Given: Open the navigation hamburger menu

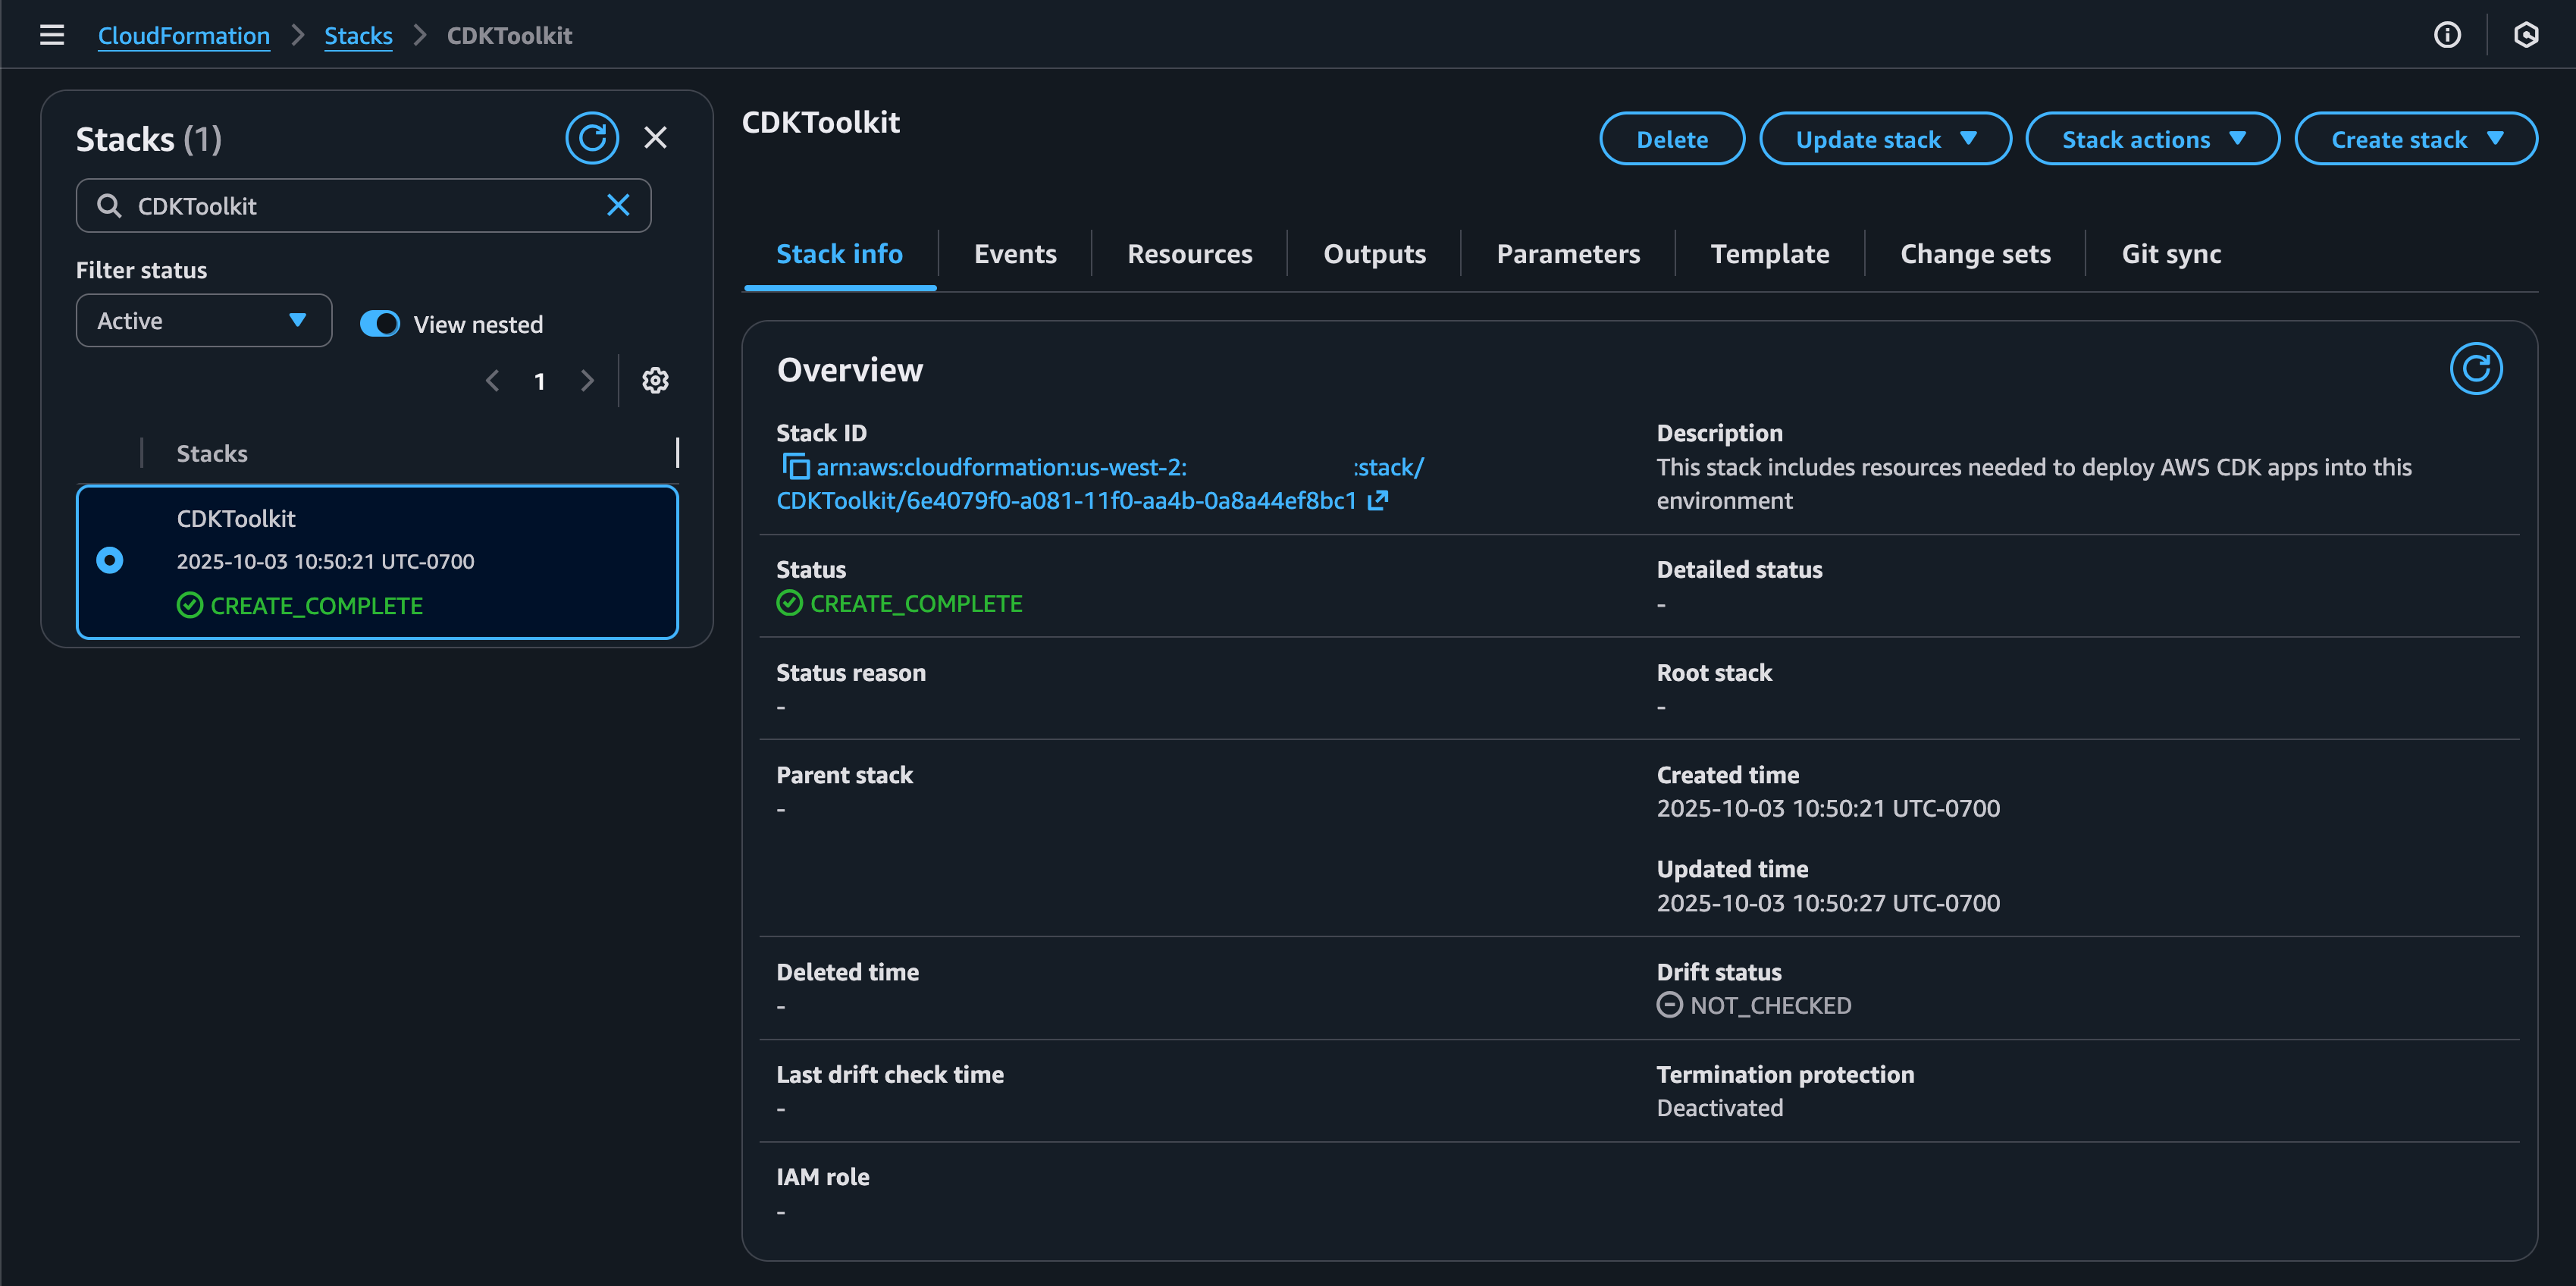Looking at the screenshot, I should point(51,35).
